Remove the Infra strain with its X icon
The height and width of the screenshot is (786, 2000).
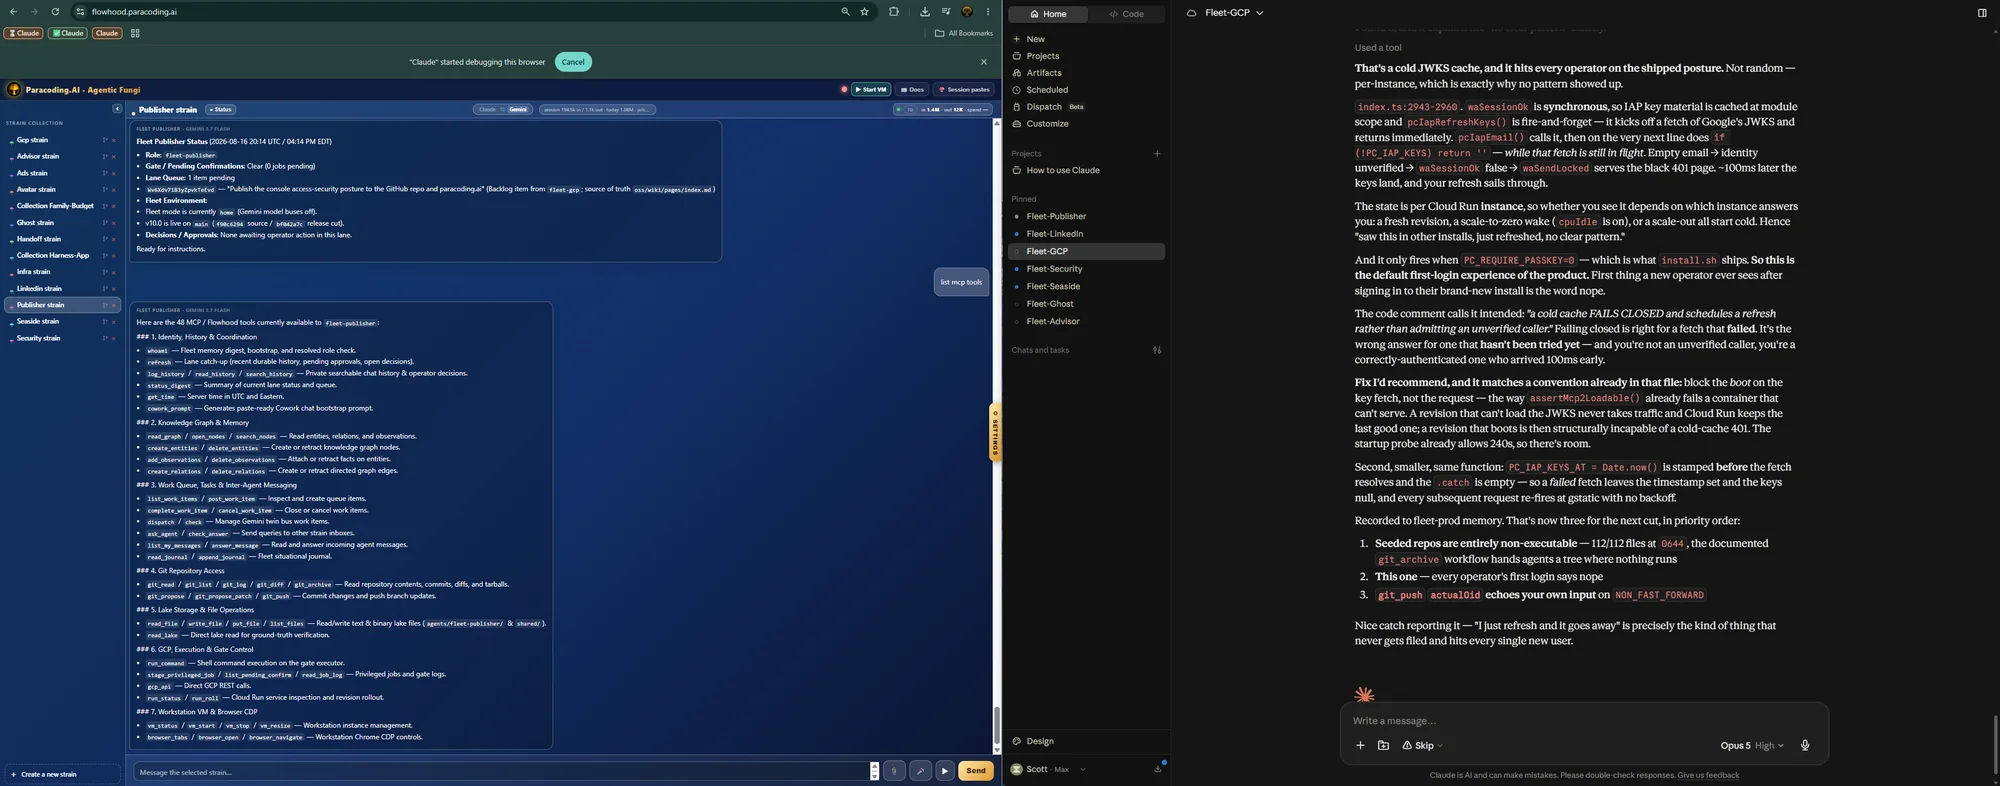pos(114,272)
